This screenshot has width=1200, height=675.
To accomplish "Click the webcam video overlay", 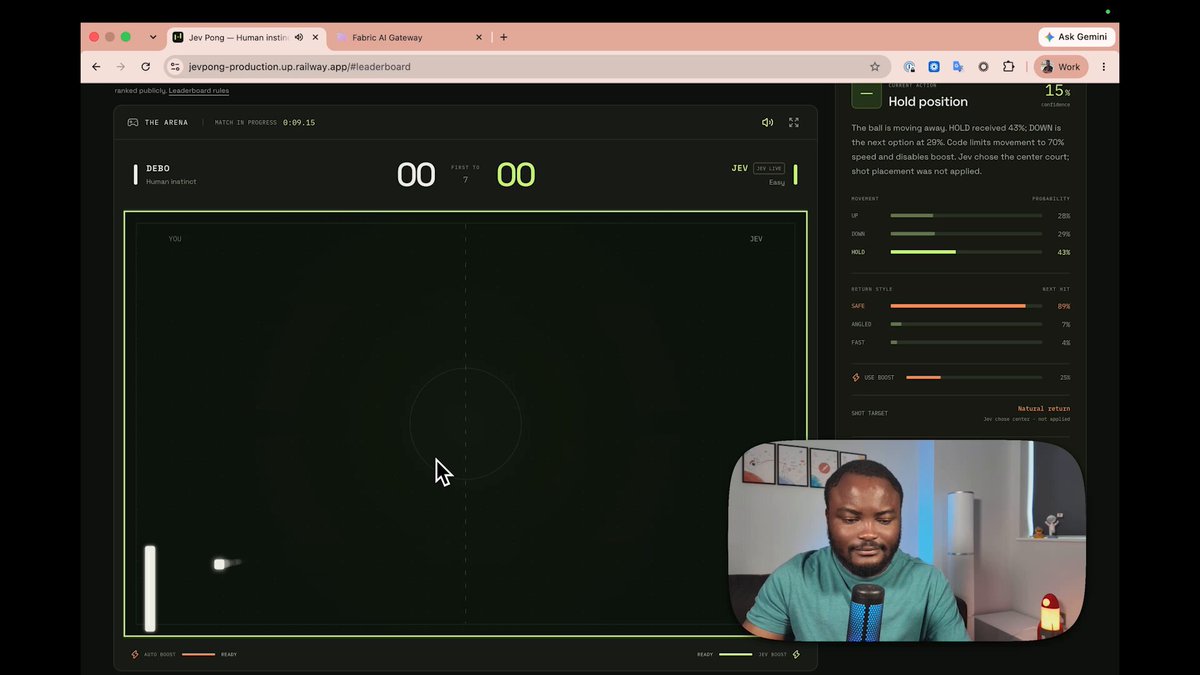I will click(907, 540).
